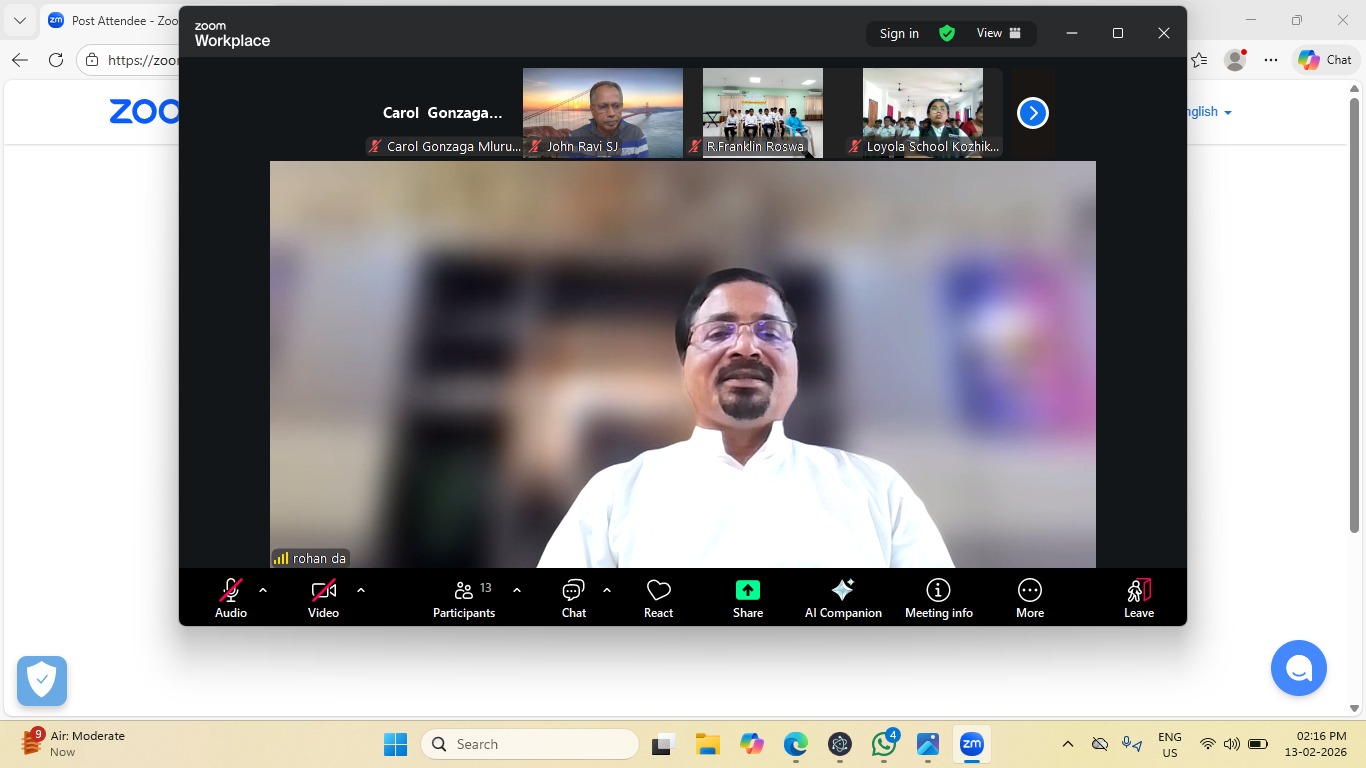This screenshot has height=768, width=1366.
Task: Show the Participants list
Action: point(463,598)
